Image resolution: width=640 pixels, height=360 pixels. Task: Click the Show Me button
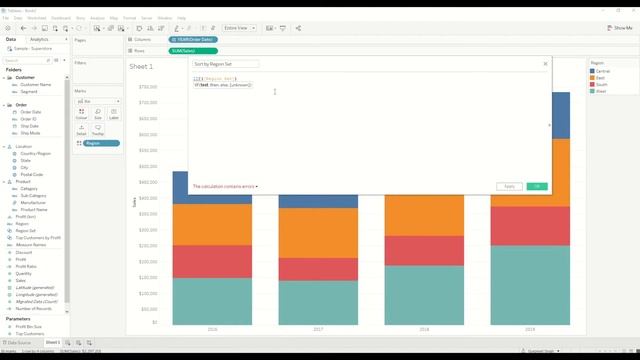620,28
